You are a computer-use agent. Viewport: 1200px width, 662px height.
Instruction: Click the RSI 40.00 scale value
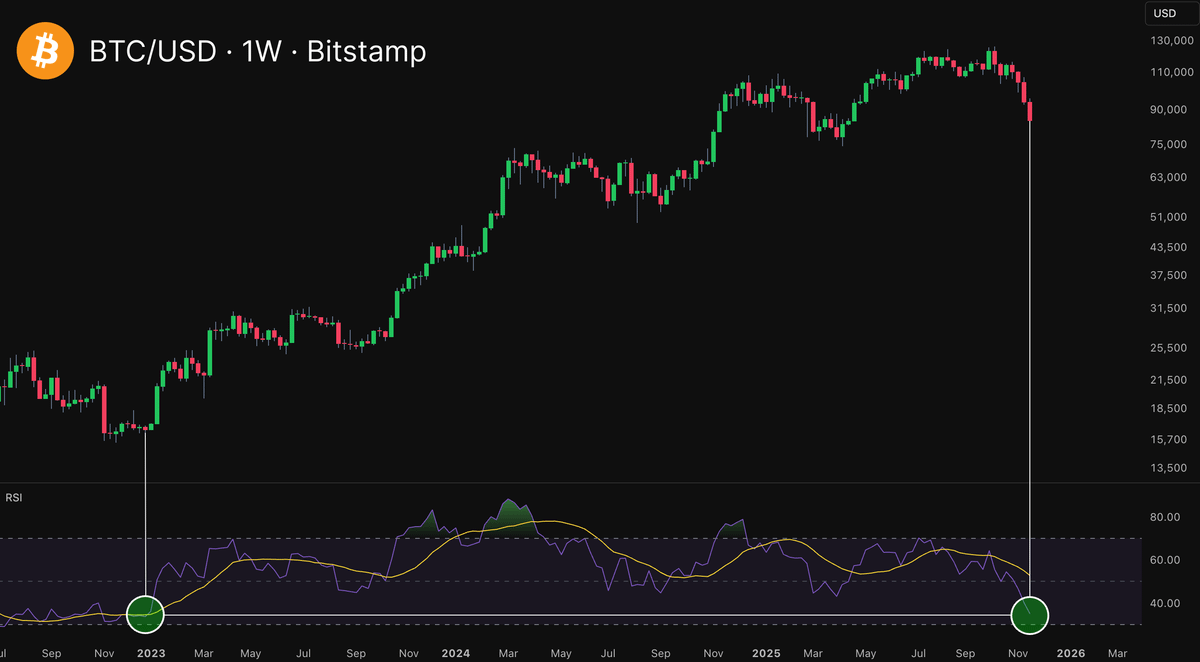[x=1166, y=603]
